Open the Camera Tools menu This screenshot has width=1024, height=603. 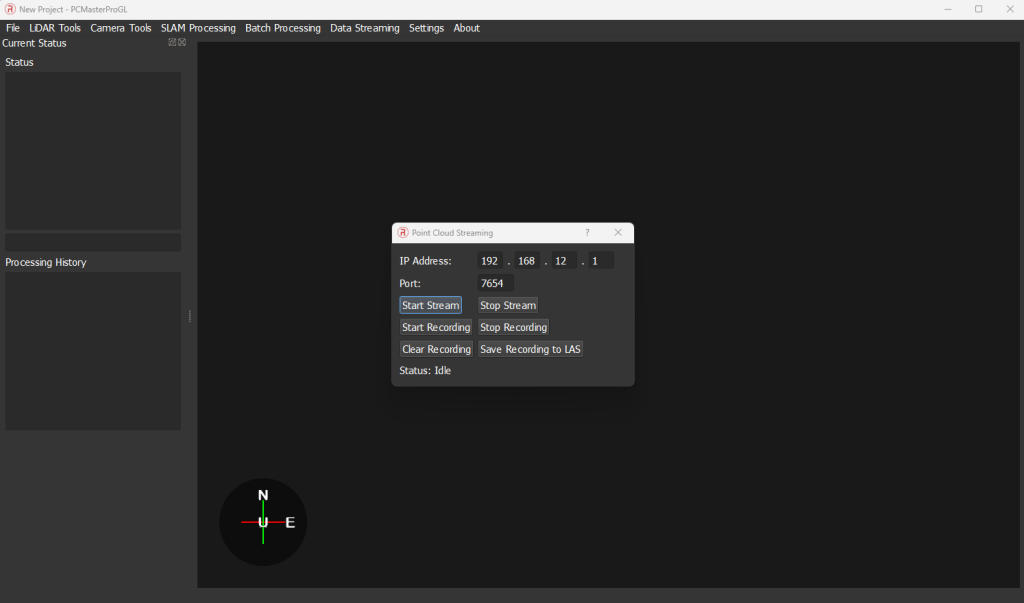(x=121, y=28)
